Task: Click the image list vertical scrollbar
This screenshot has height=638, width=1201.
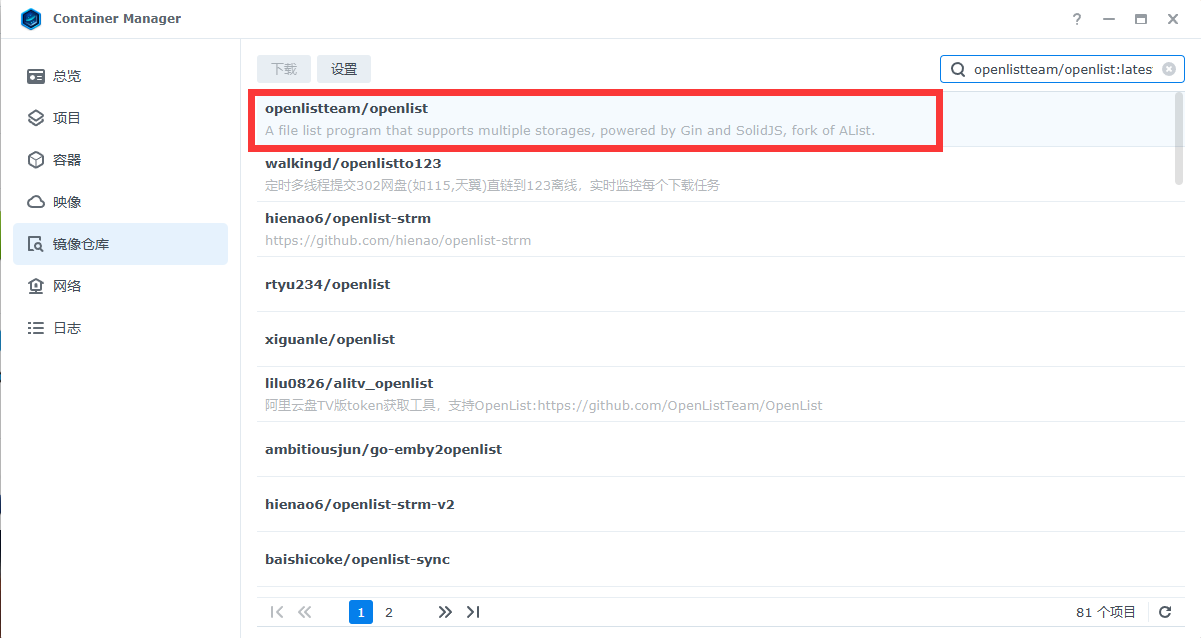Action: [x=1179, y=138]
